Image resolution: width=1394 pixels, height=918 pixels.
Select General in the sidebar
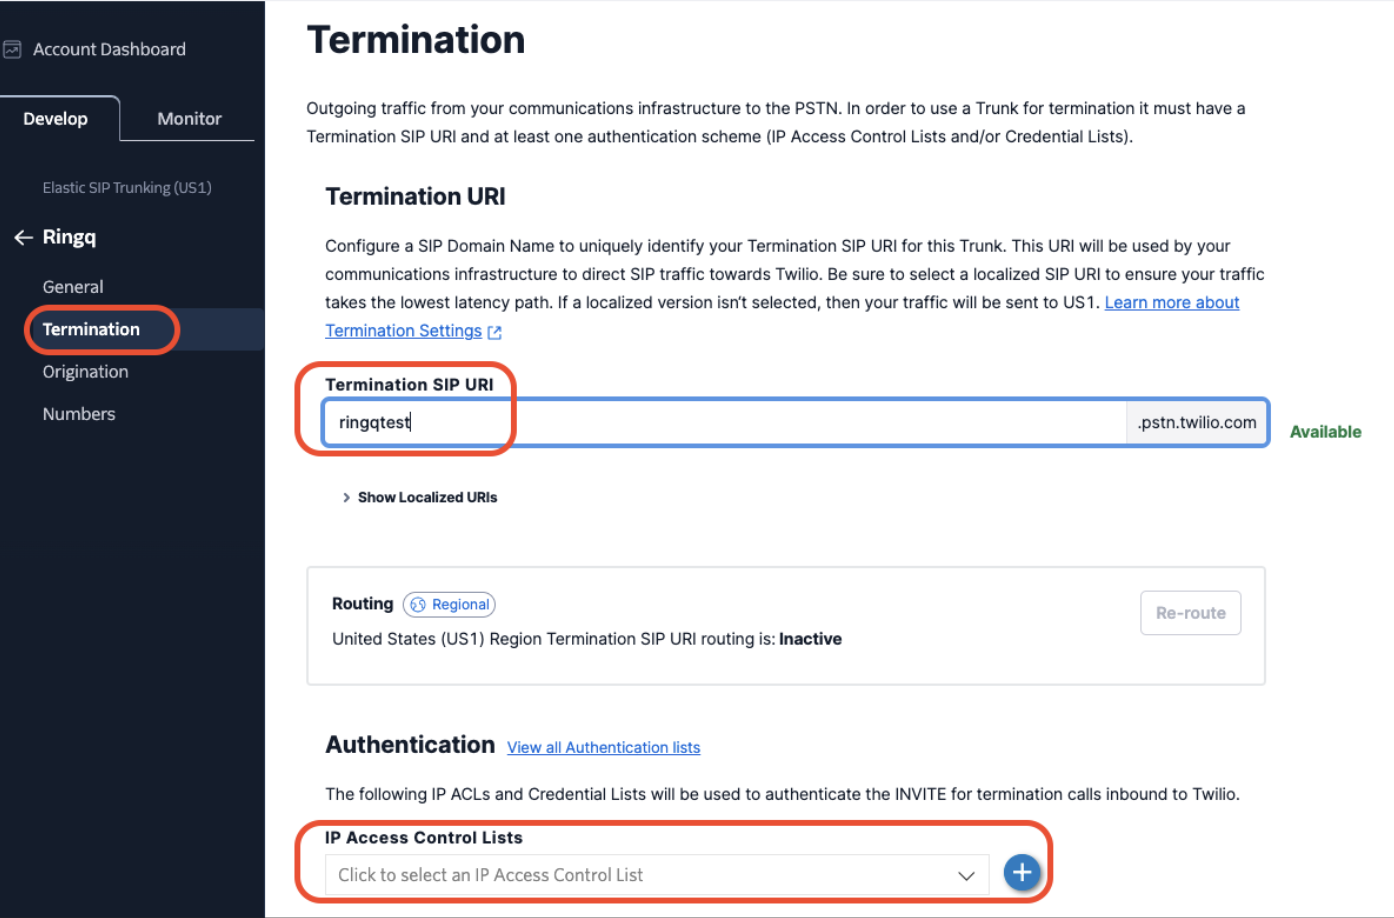pyautogui.click(x=72, y=287)
